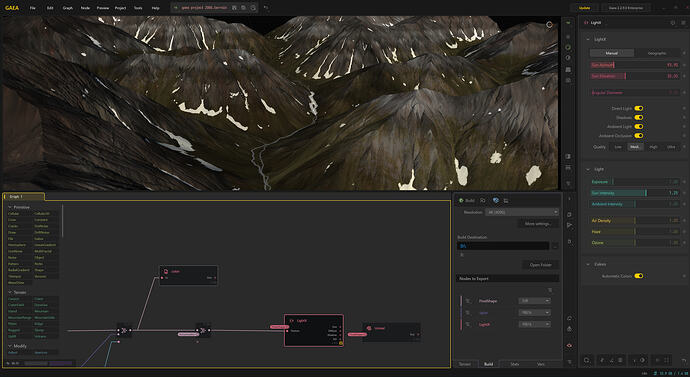The height and width of the screenshot is (377, 690).
Task: Adjust the Sun Azimuth slider
Action: click(x=635, y=65)
